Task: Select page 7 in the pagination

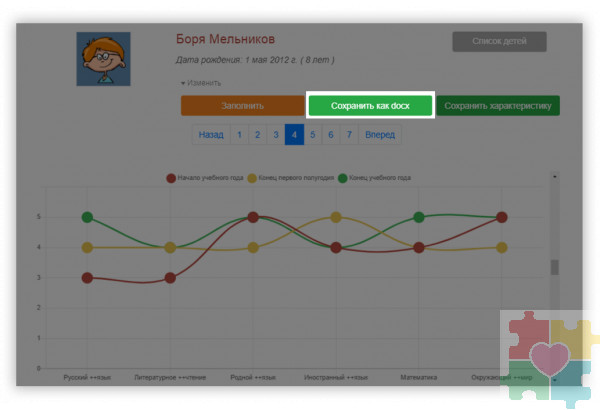Action: (348, 134)
